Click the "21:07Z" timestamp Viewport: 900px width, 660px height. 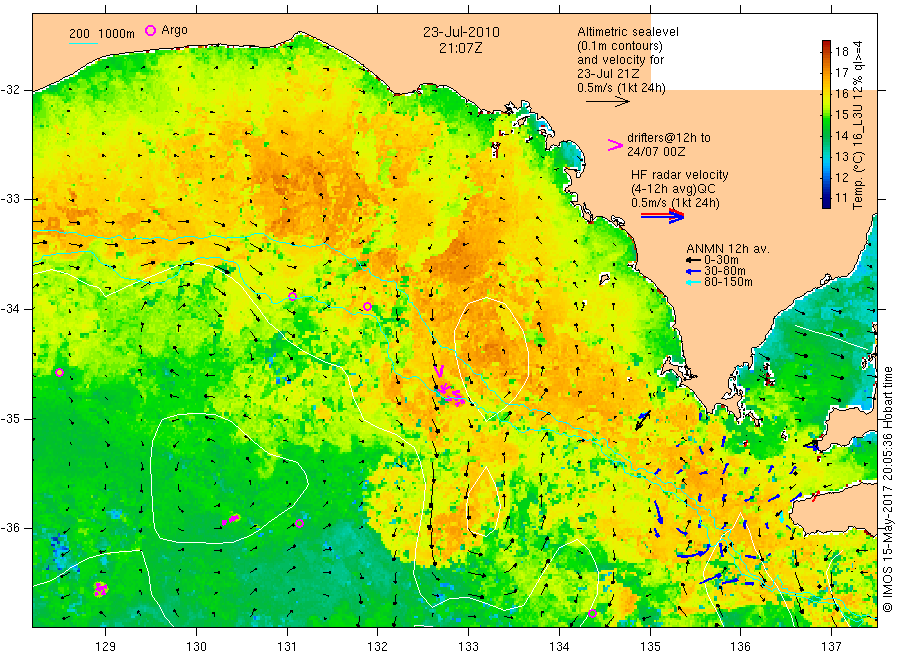coord(461,48)
